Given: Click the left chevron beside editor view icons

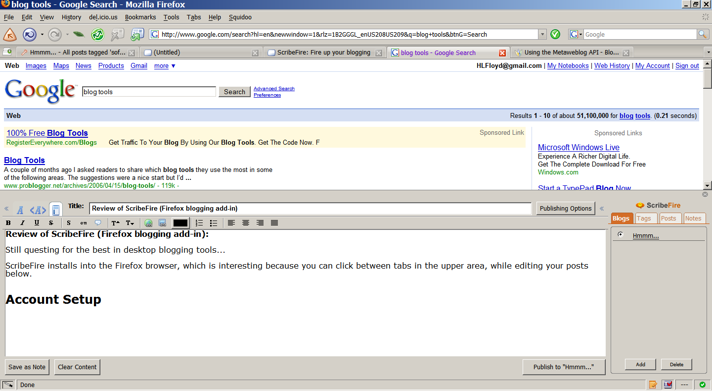Looking at the screenshot, I should (6, 209).
